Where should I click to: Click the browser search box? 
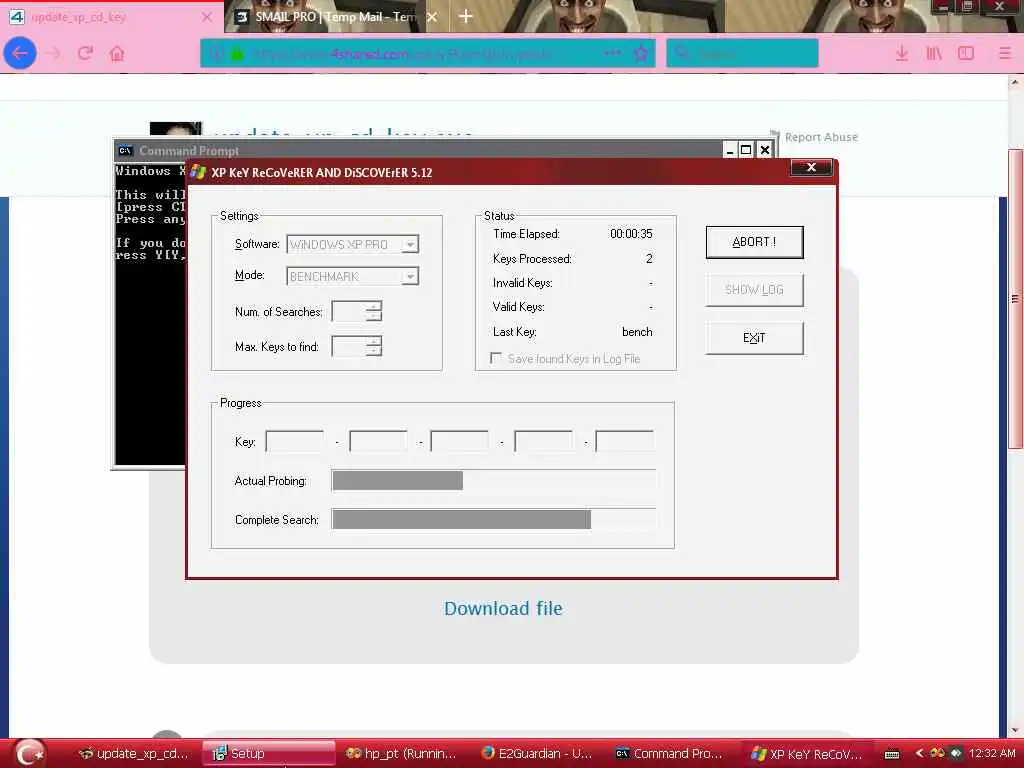[743, 53]
